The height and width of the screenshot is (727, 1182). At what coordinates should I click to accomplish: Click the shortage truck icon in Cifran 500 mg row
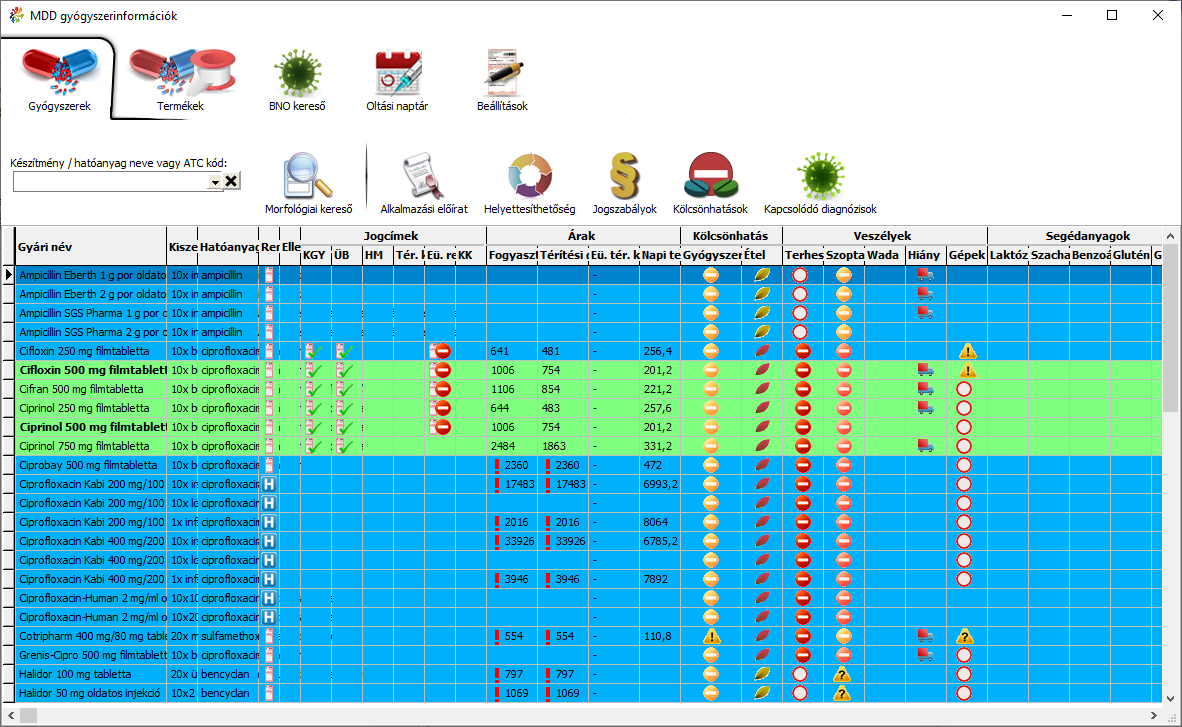pyautogui.click(x=926, y=389)
